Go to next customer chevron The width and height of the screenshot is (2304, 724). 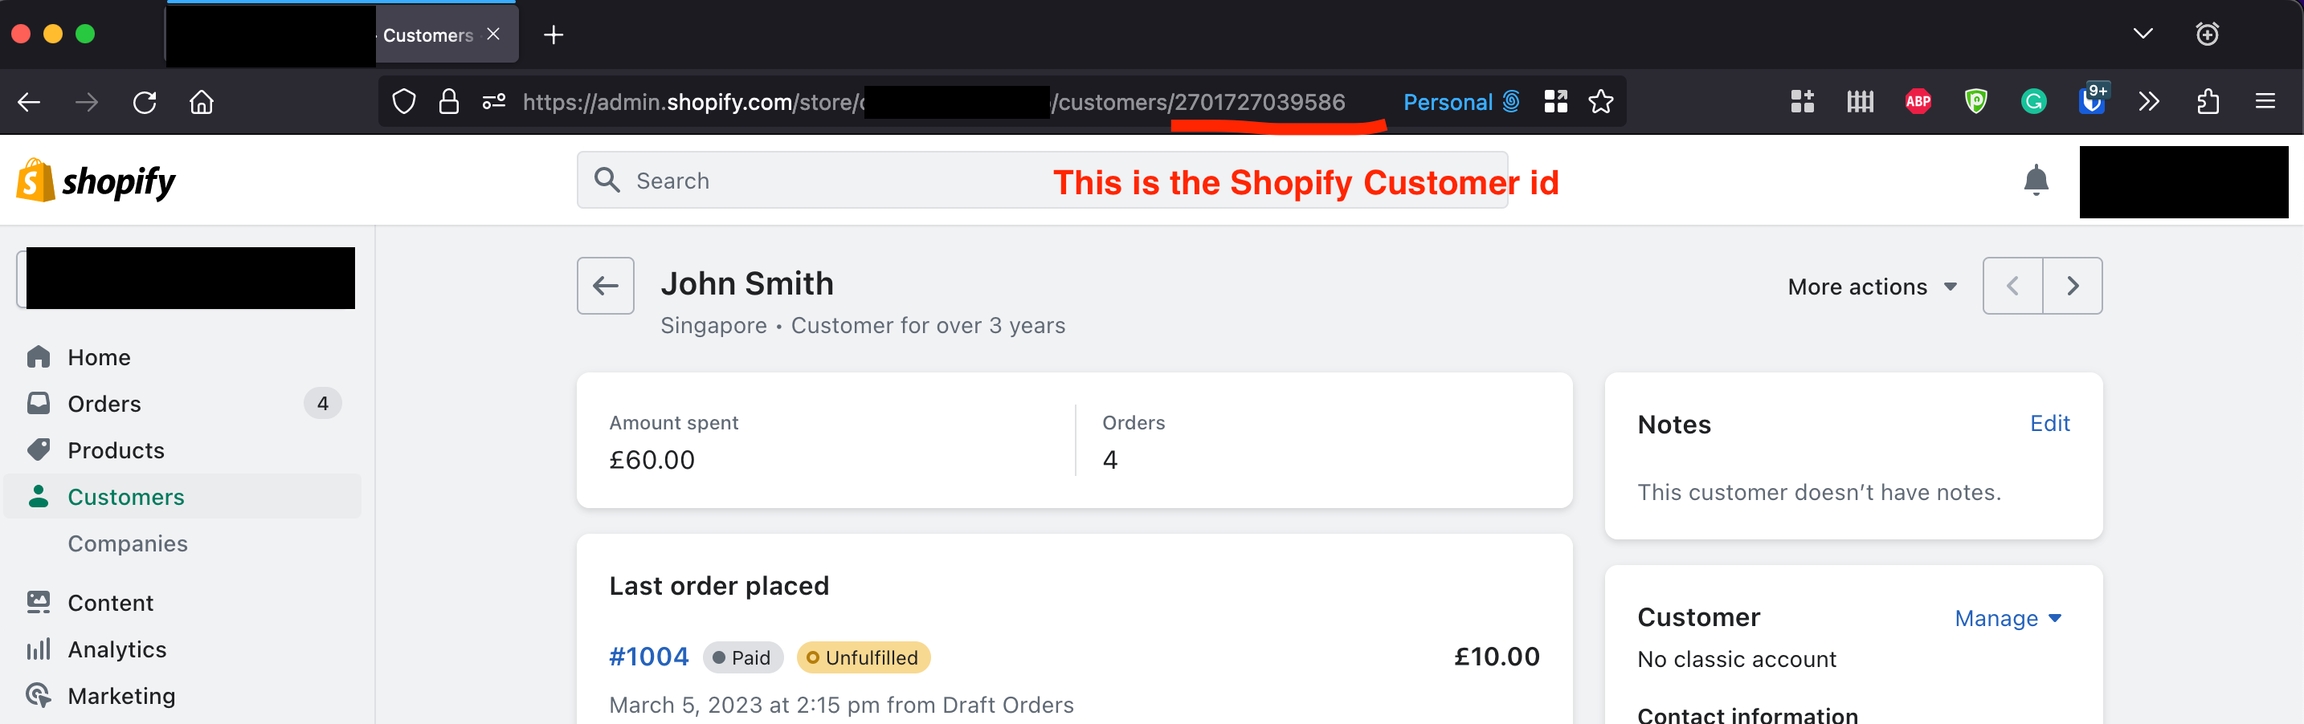pyautogui.click(x=2072, y=286)
